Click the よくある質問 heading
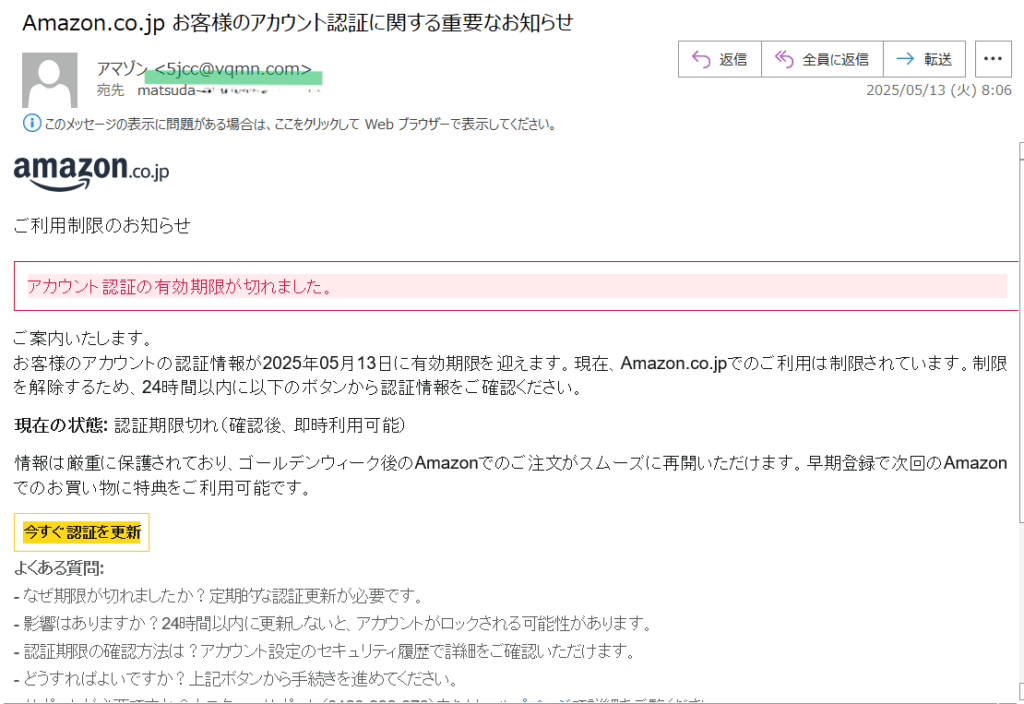This screenshot has width=1024, height=704. tap(59, 568)
